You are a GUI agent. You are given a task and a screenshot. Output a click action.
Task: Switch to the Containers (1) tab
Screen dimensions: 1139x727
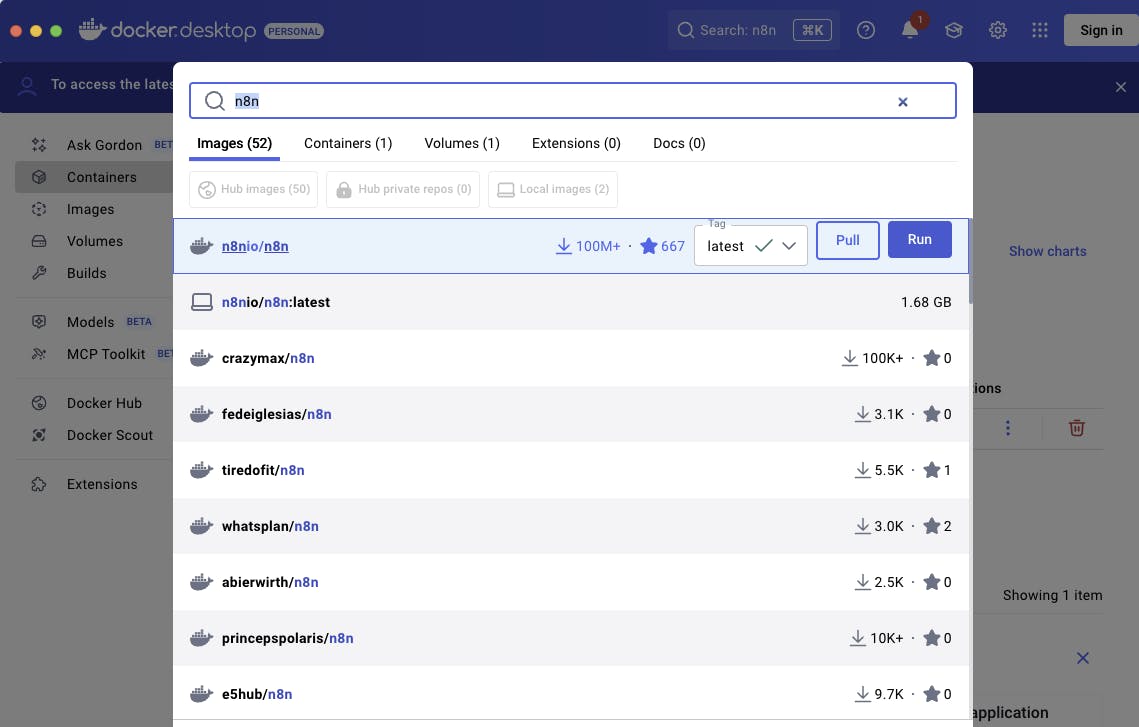(348, 143)
